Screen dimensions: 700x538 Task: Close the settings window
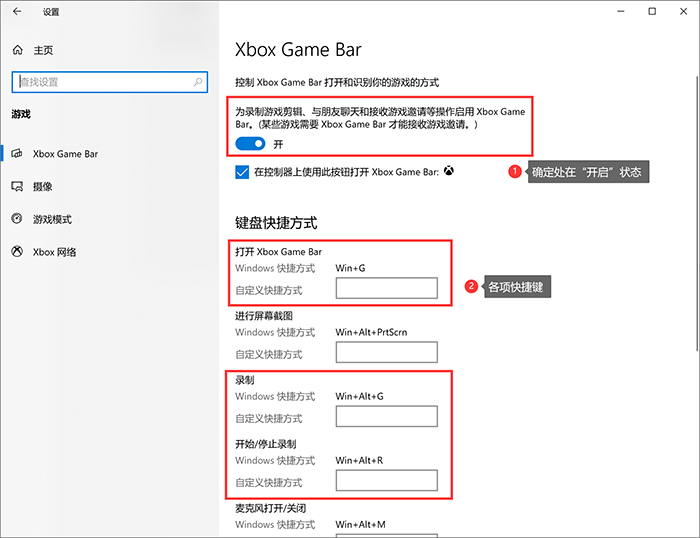(x=683, y=12)
